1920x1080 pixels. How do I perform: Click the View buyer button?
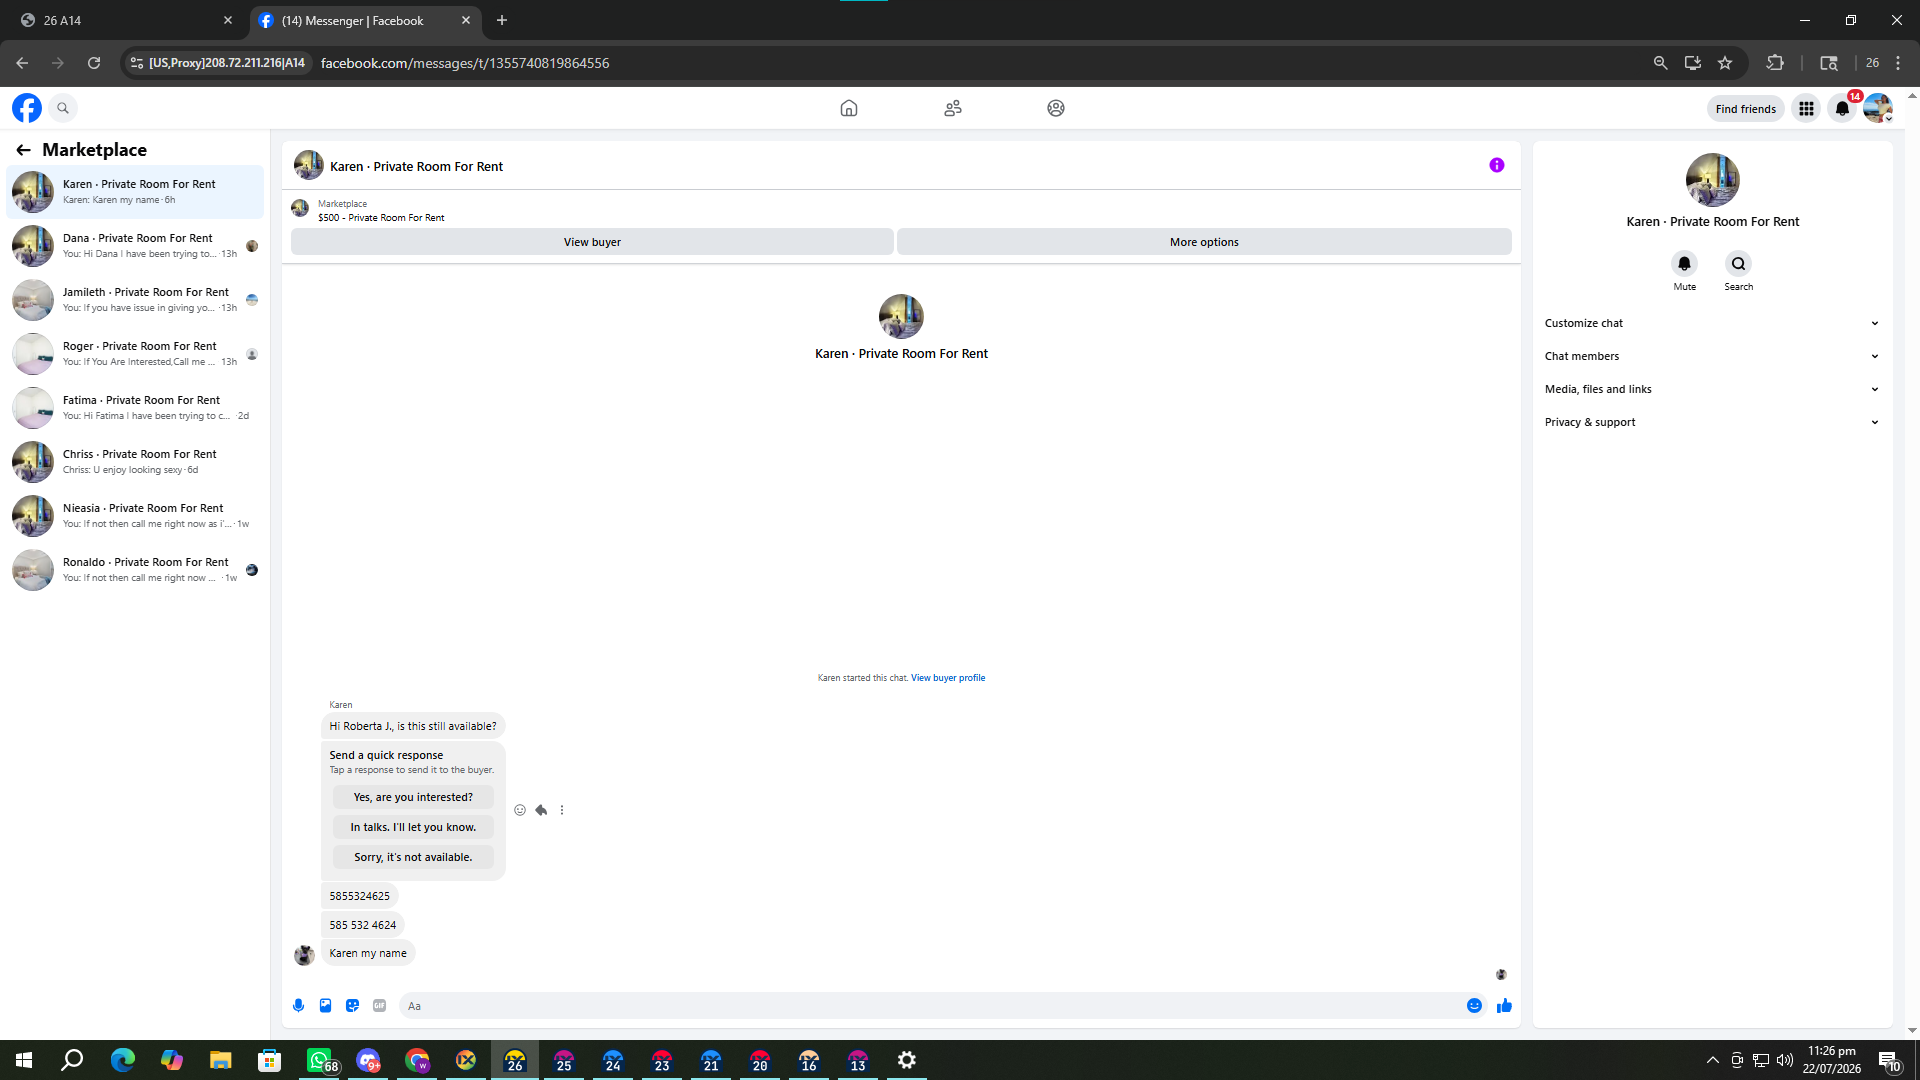tap(592, 242)
